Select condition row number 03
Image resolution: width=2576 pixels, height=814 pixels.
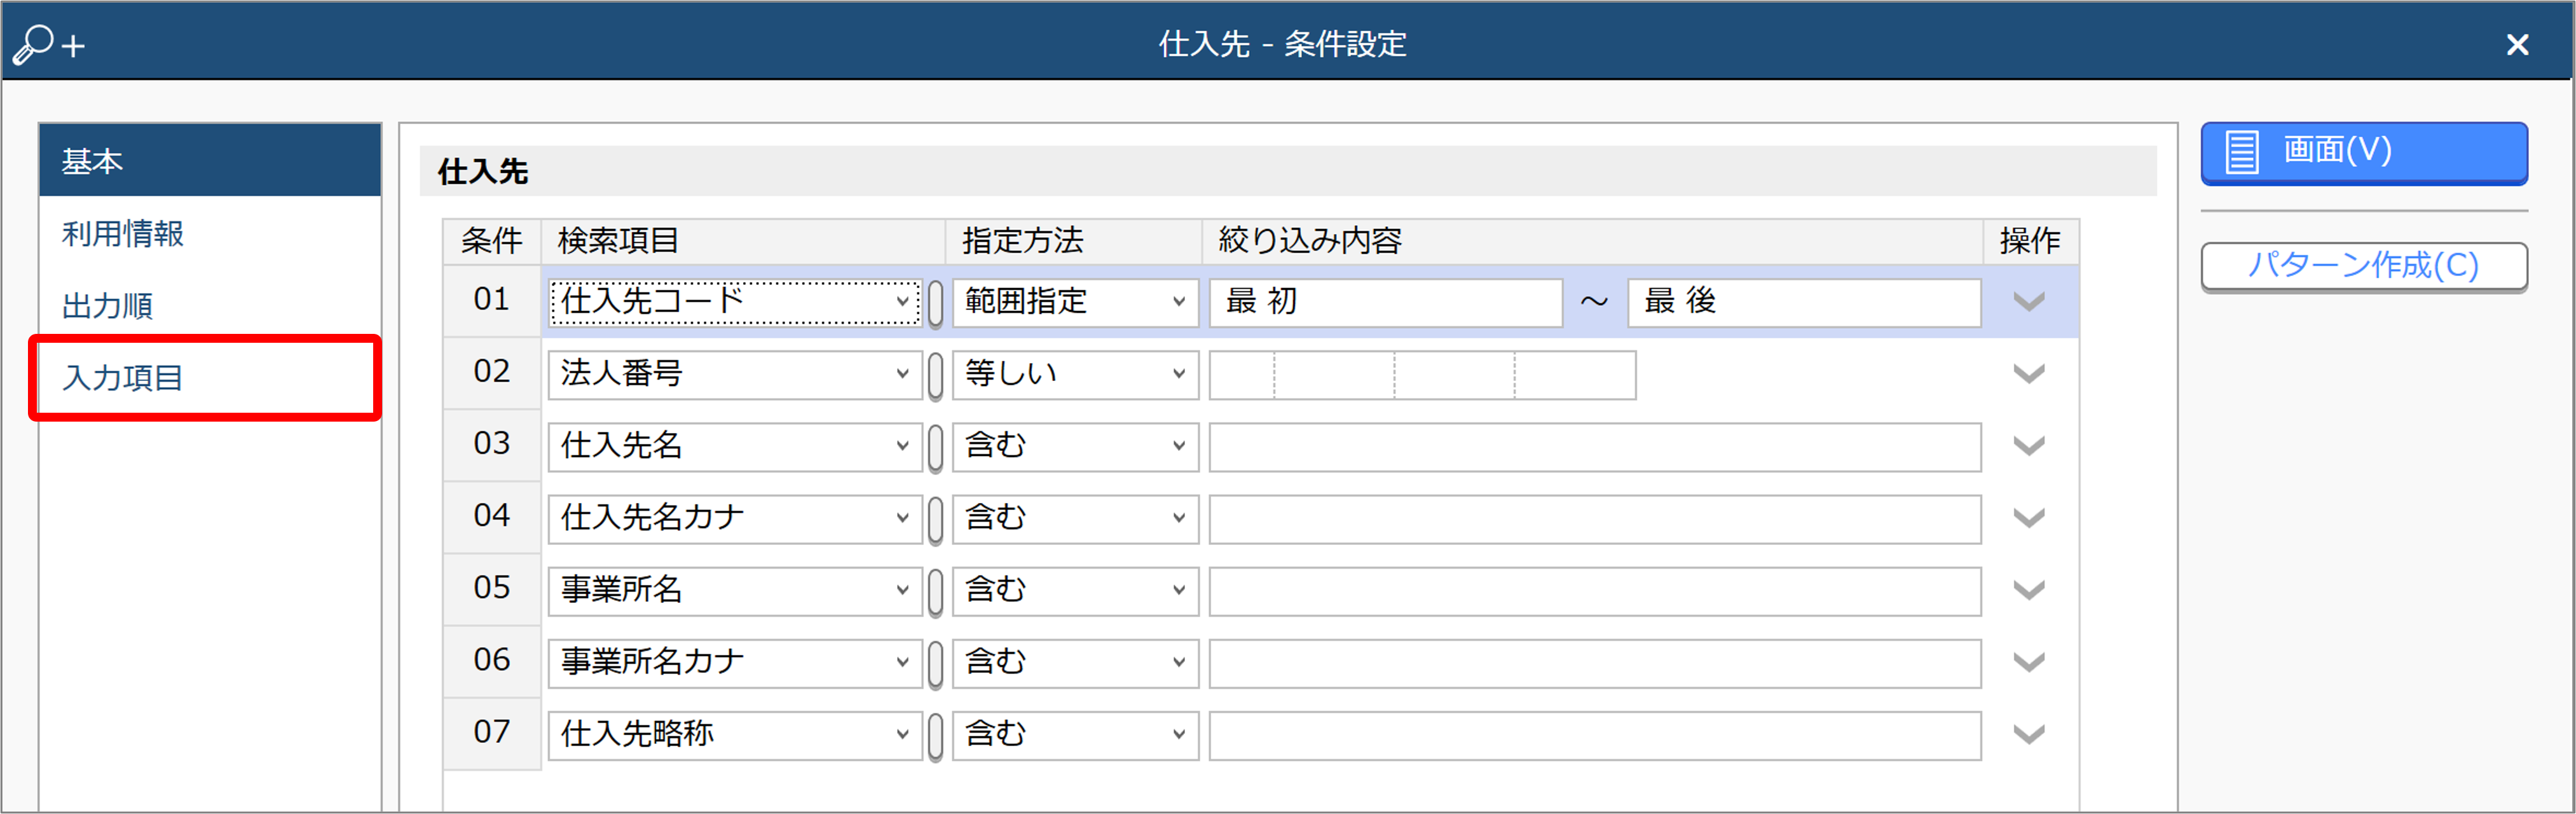492,444
